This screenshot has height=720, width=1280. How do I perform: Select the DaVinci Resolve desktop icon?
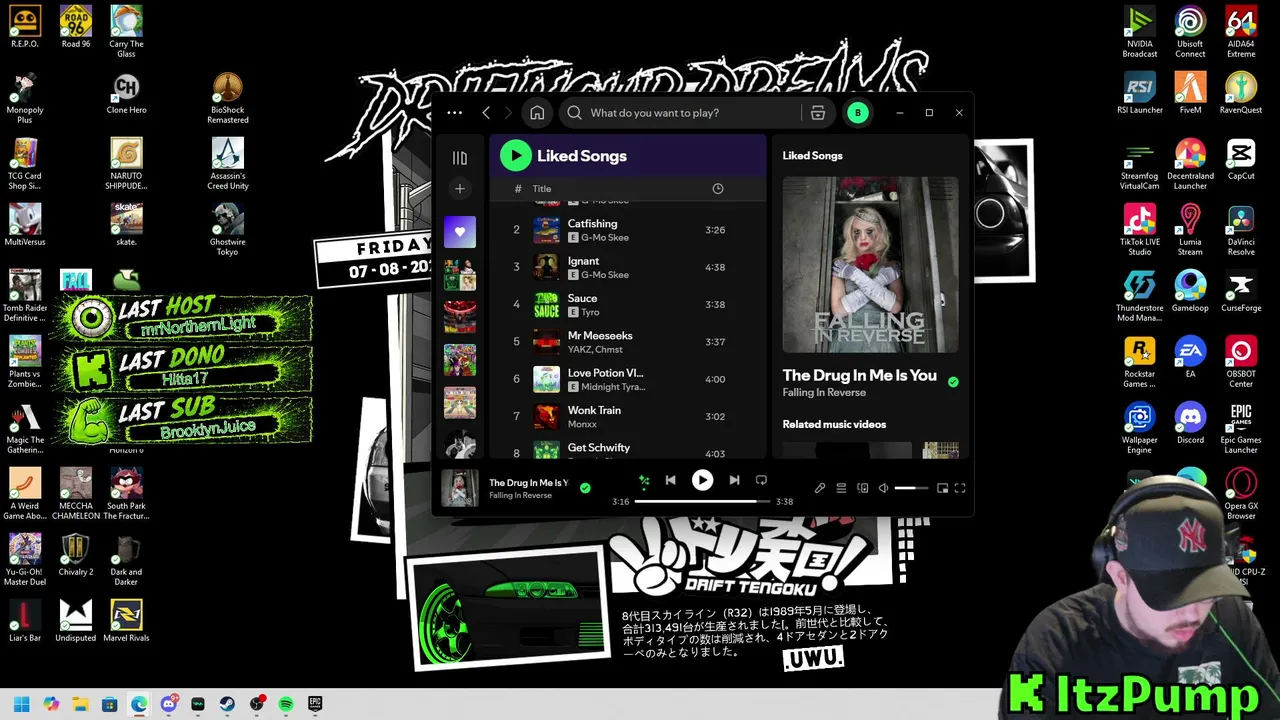tap(1241, 230)
